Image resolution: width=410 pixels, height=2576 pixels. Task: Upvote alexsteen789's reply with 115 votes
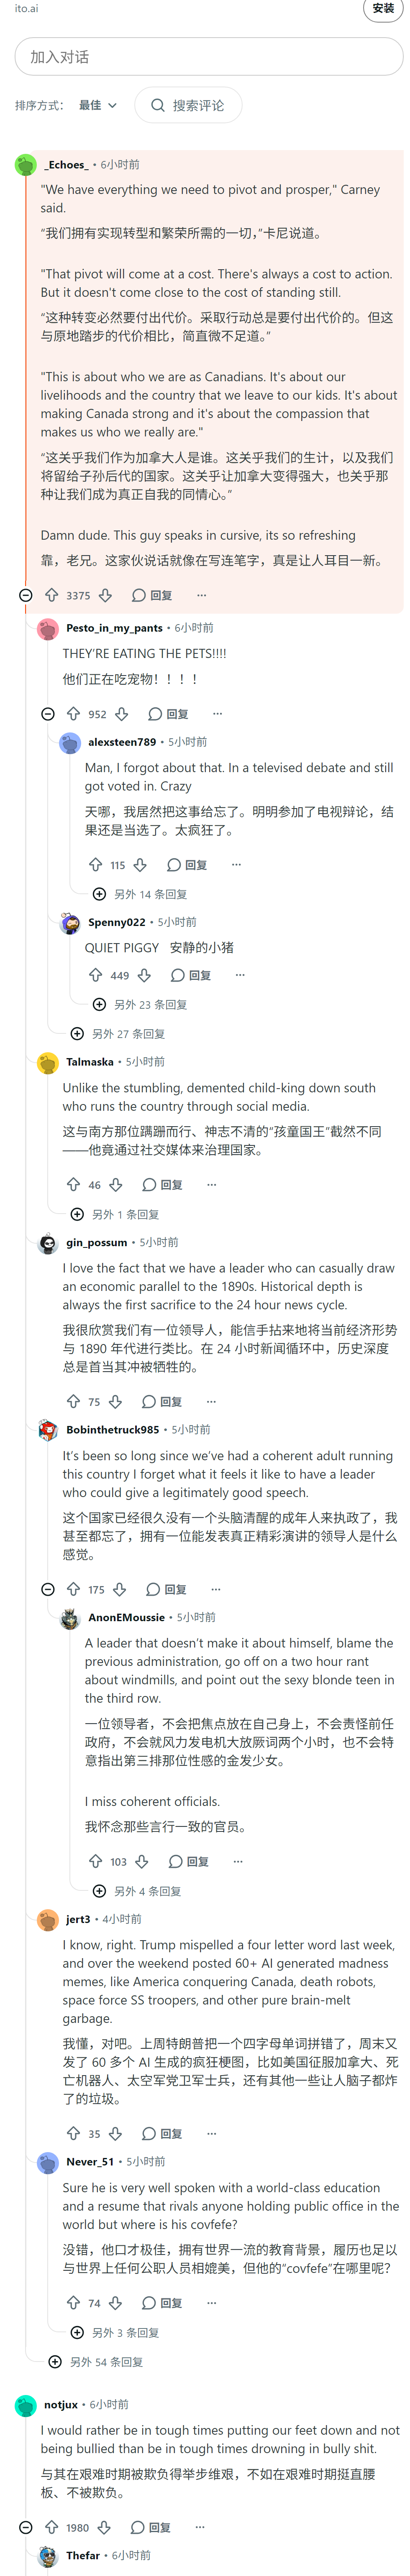[96, 865]
